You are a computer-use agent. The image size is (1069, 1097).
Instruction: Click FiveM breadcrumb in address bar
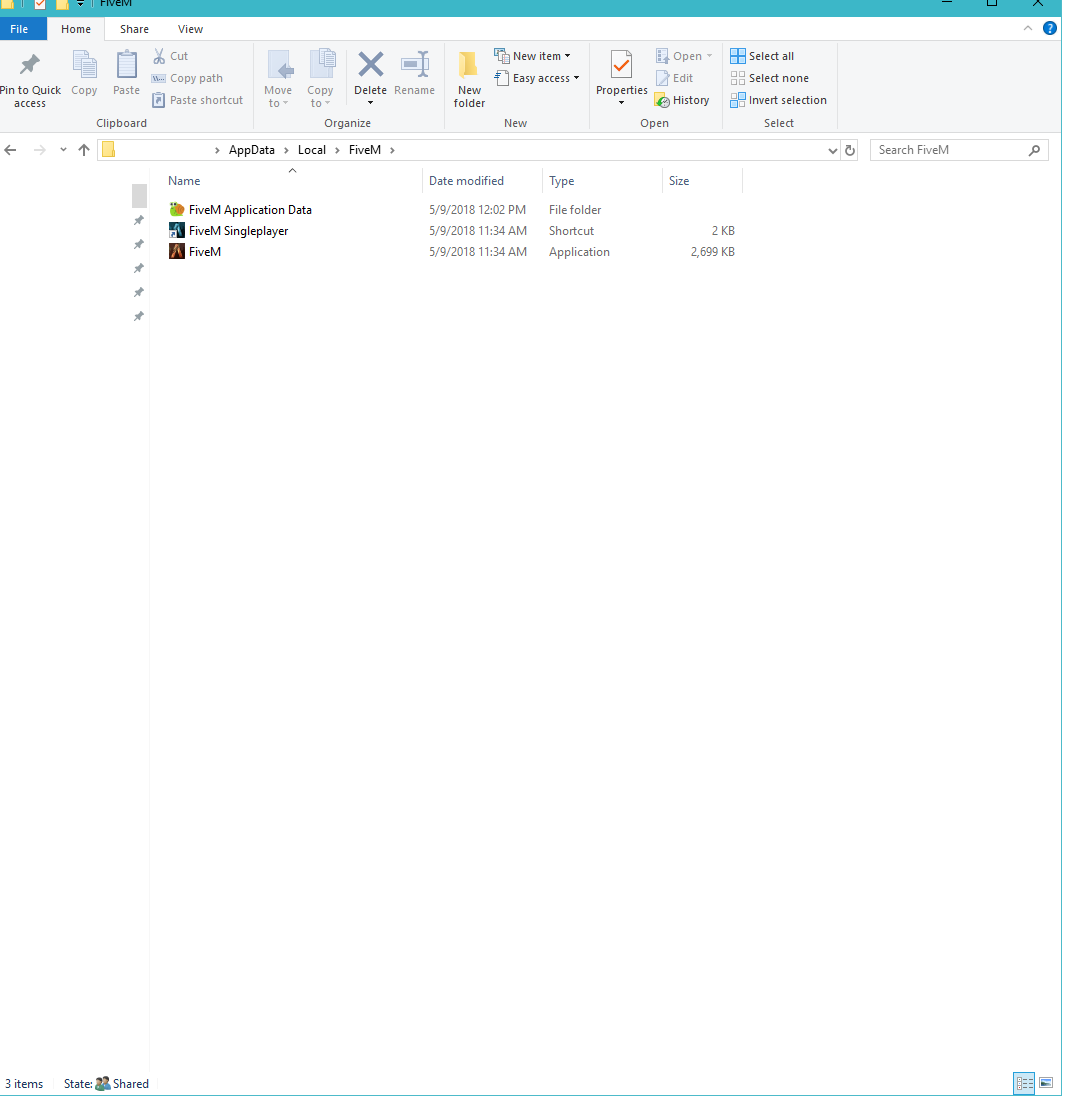click(x=365, y=150)
